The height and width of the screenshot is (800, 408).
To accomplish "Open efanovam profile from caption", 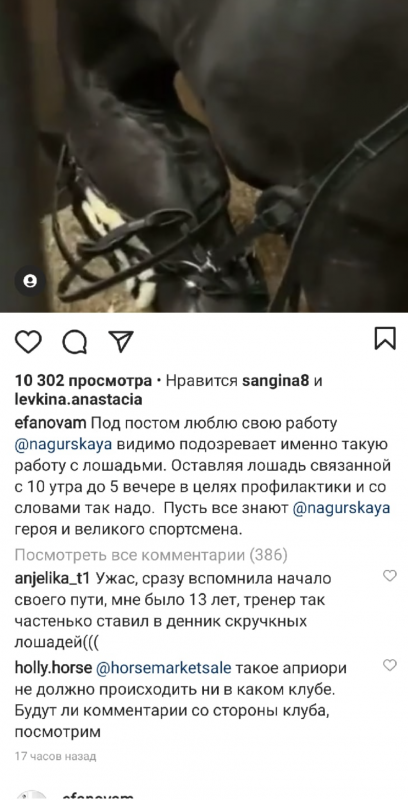I will (x=51, y=423).
